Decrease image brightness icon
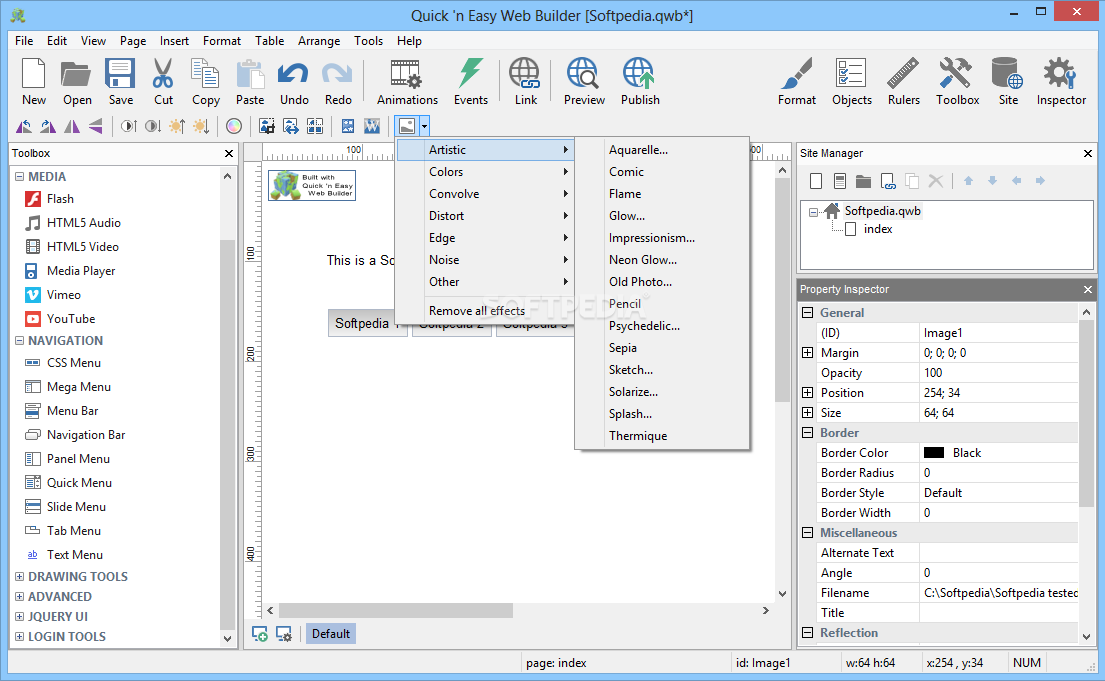The height and width of the screenshot is (681, 1105). tap(201, 126)
